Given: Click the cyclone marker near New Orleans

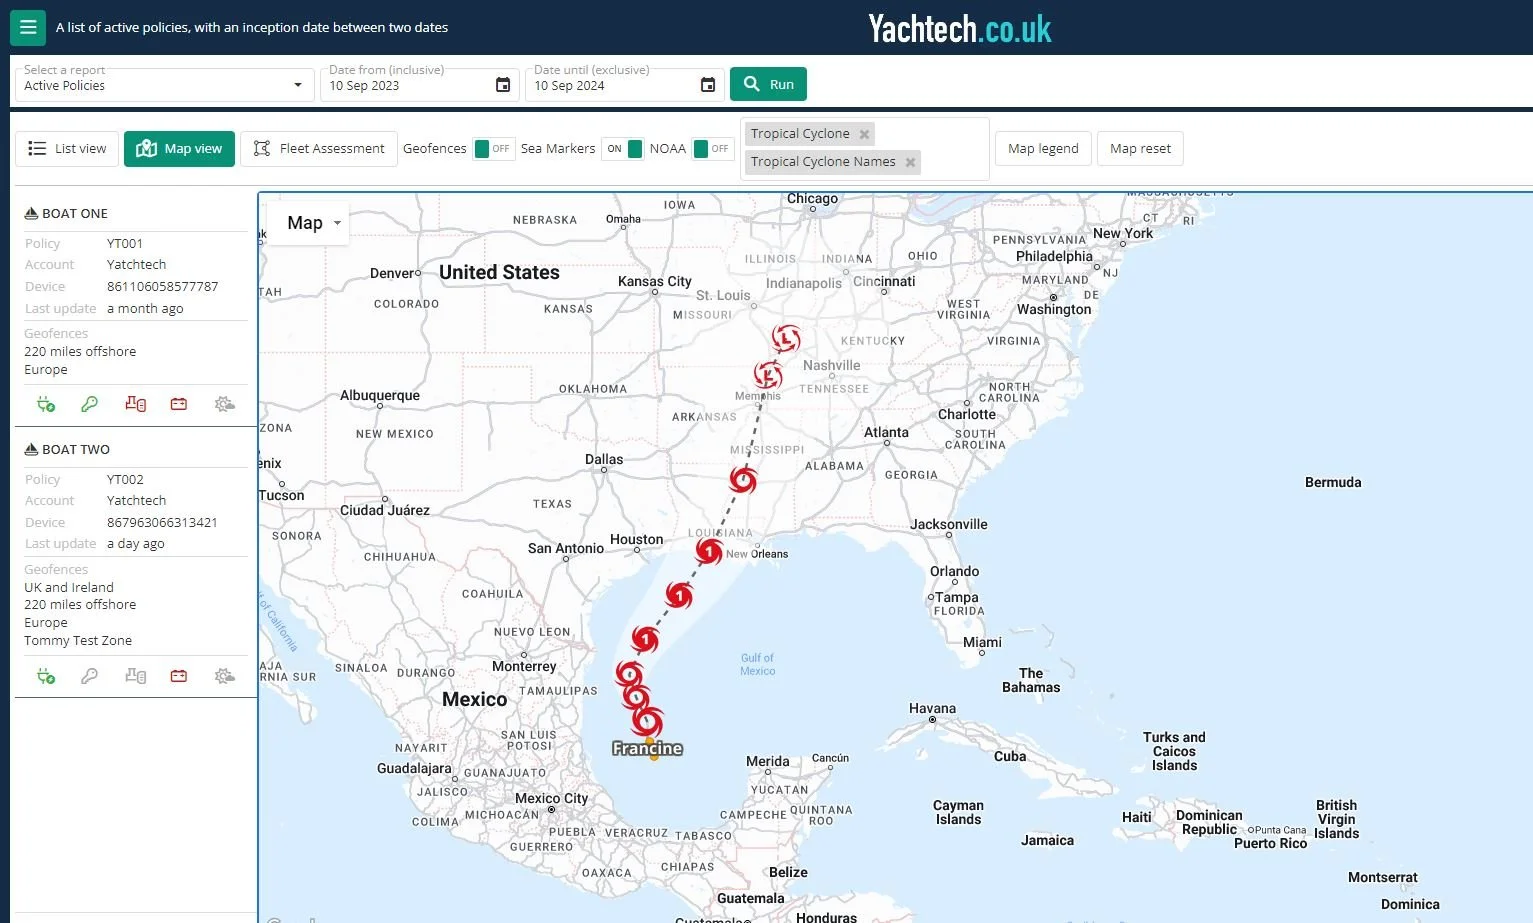Looking at the screenshot, I should [709, 551].
